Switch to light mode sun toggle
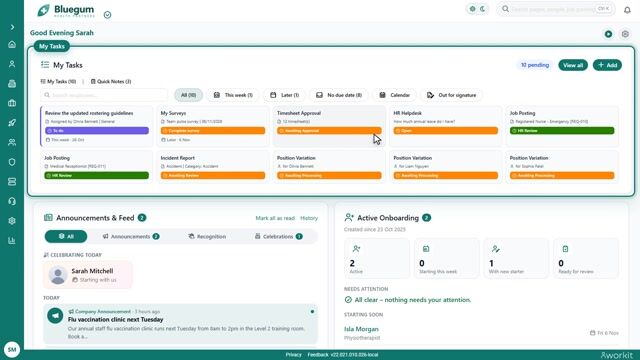 [x=472, y=9]
